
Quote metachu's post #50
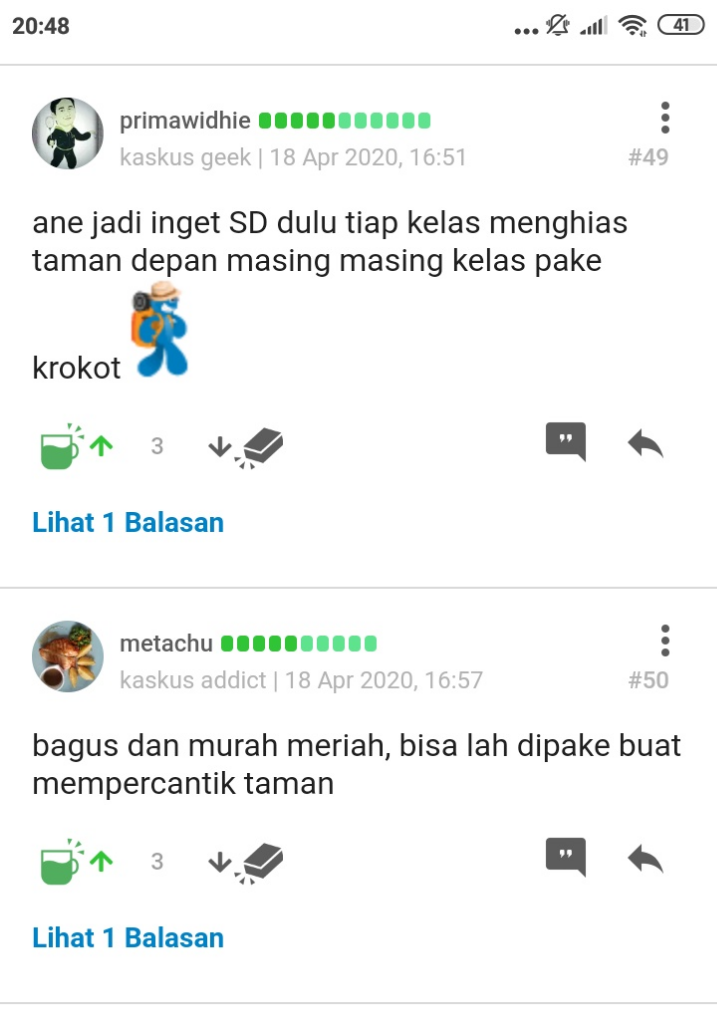coord(566,857)
